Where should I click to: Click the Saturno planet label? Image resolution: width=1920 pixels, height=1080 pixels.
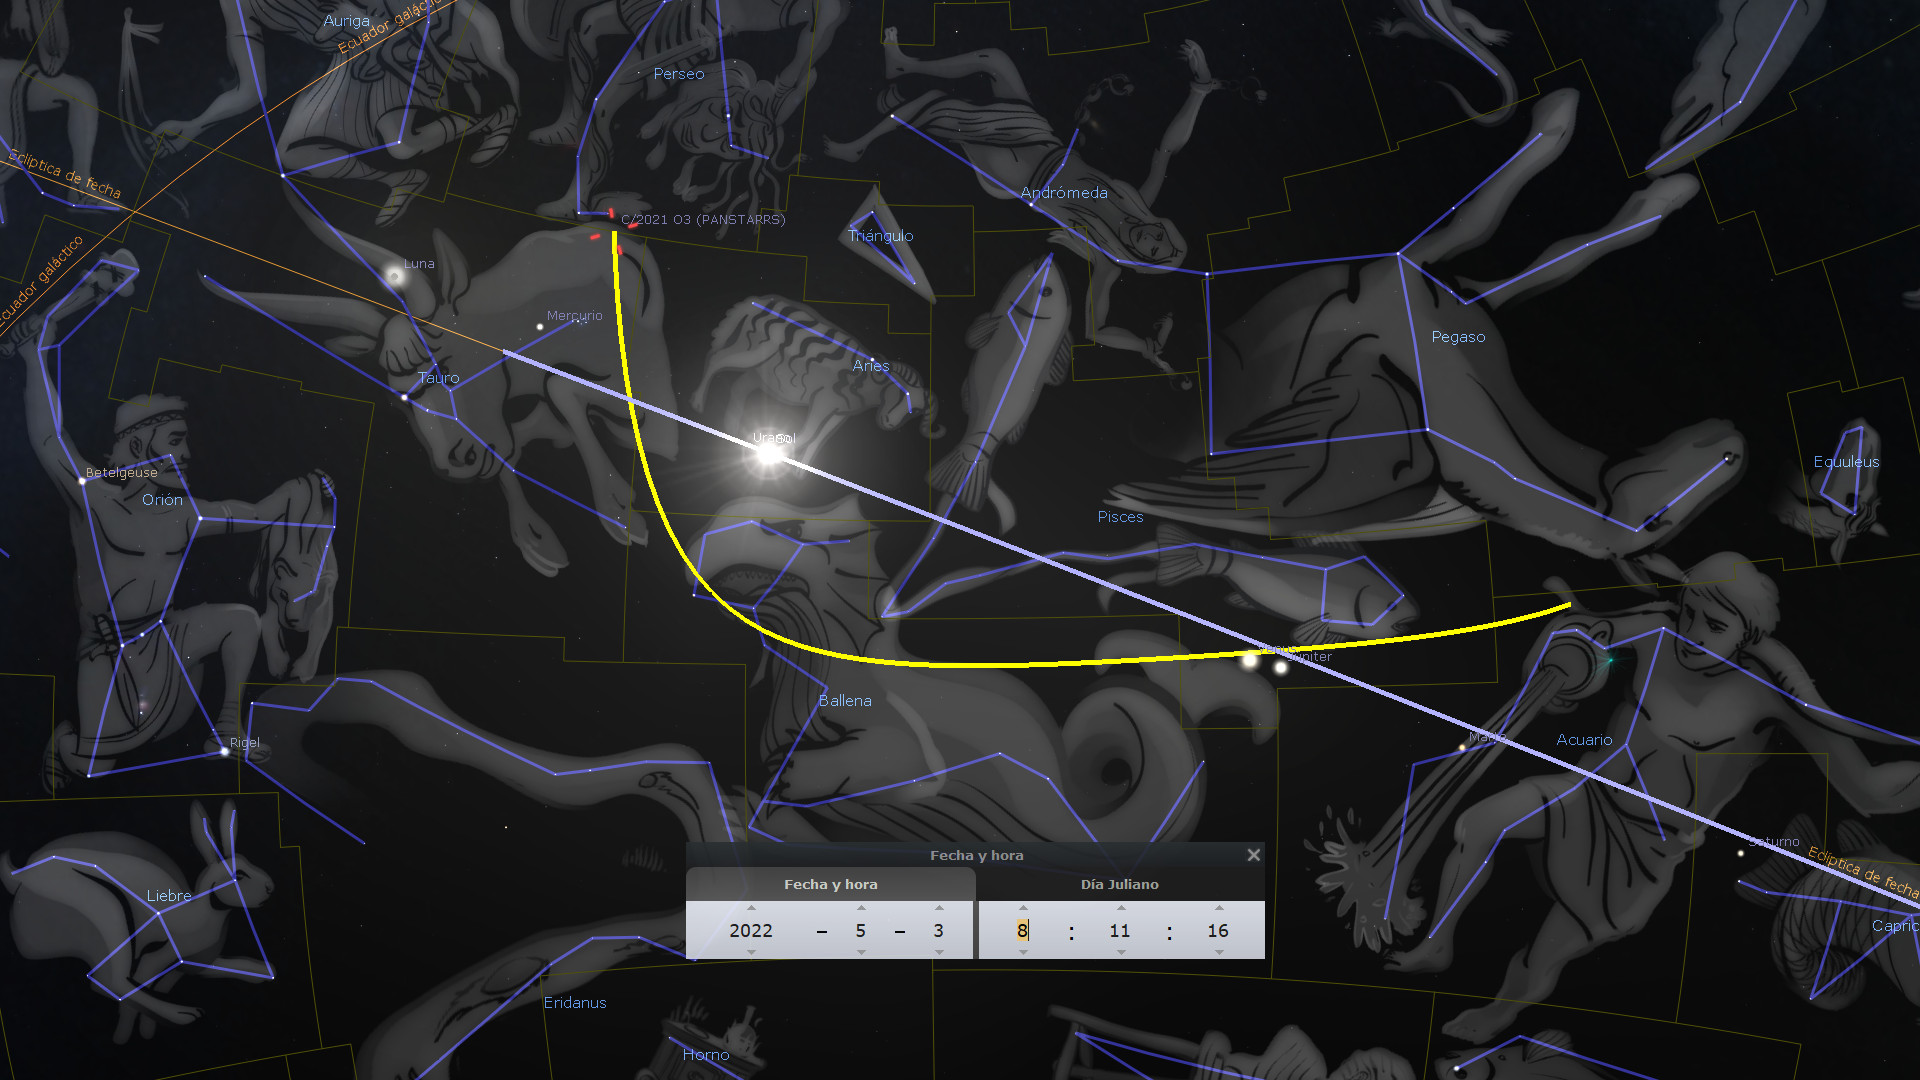(1774, 842)
